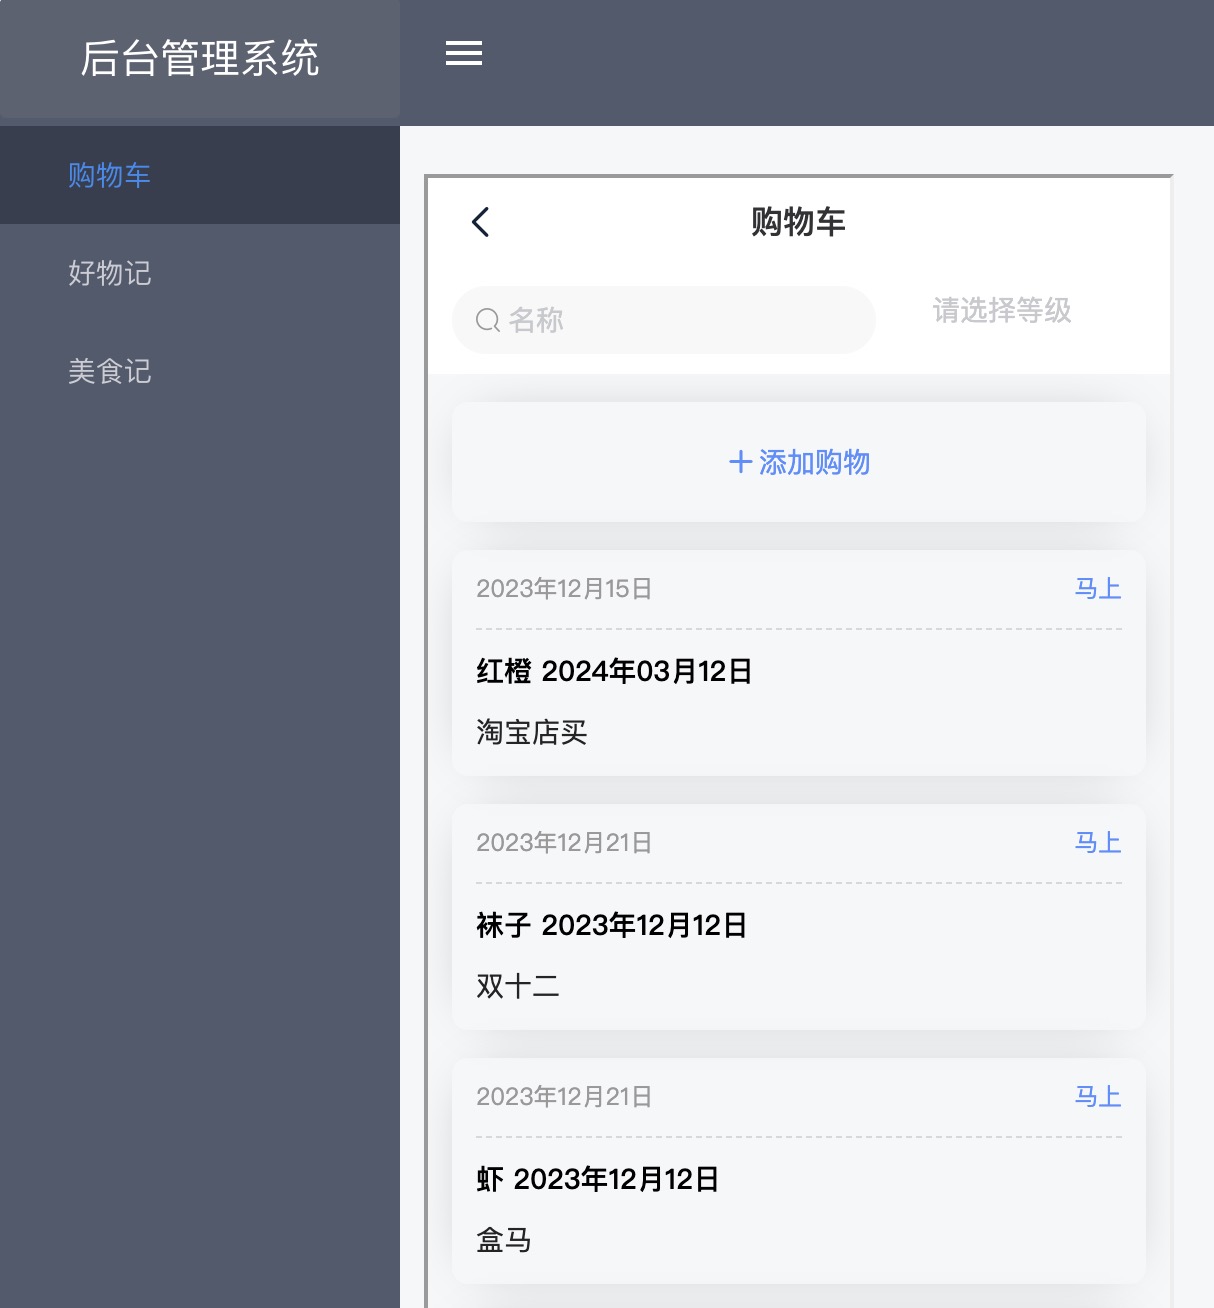This screenshot has height=1308, width=1214.
Task: Go back with the left chevron arrow
Action: (481, 222)
